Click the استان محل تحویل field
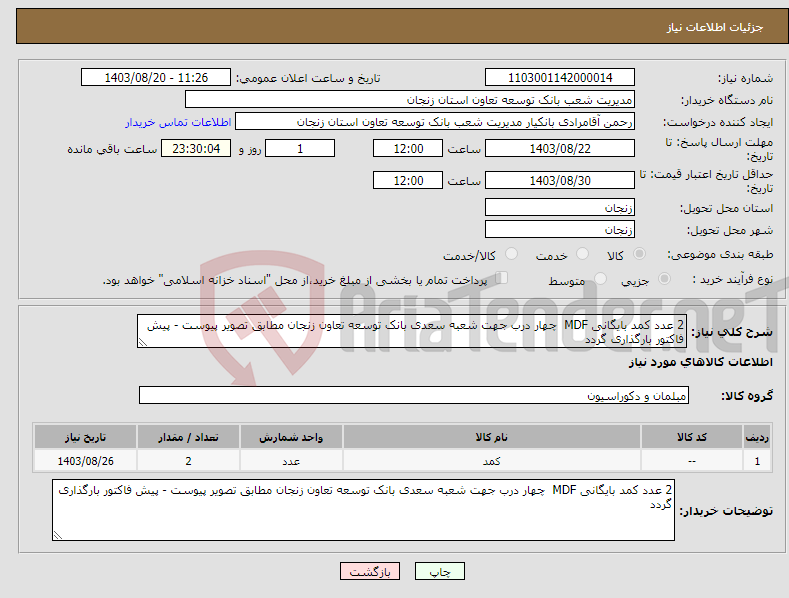Image resolution: width=789 pixels, height=598 pixels. click(x=560, y=207)
